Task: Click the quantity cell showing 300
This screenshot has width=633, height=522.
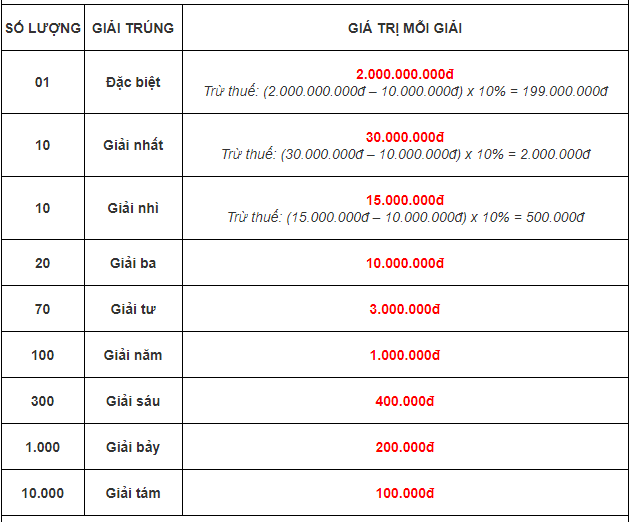Action: [42, 401]
